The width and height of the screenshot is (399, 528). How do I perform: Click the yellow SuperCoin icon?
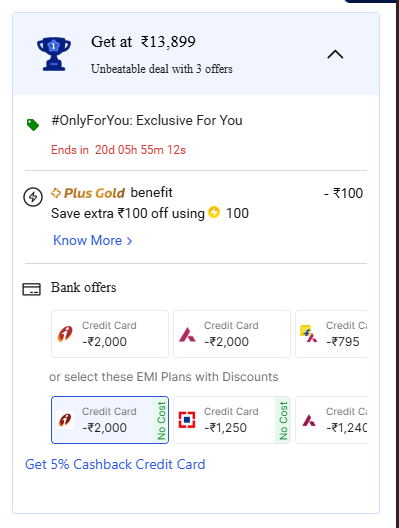point(214,212)
